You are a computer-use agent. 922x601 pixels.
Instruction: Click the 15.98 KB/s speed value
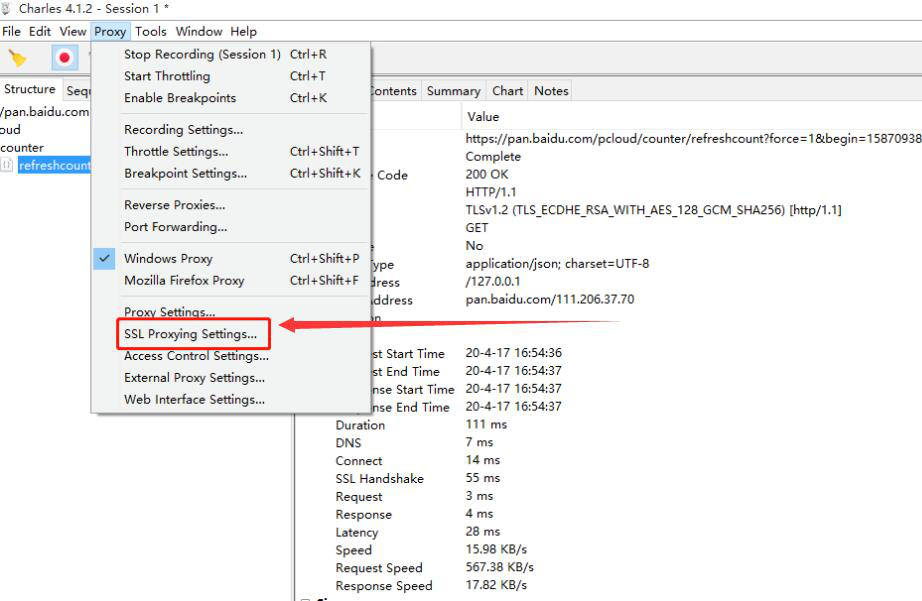496,549
